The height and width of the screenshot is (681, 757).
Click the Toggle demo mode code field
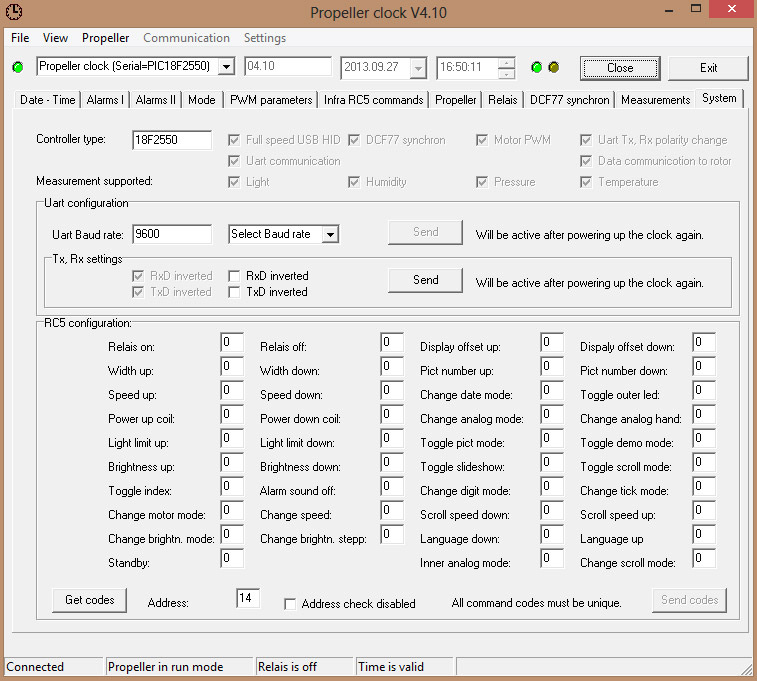click(704, 438)
